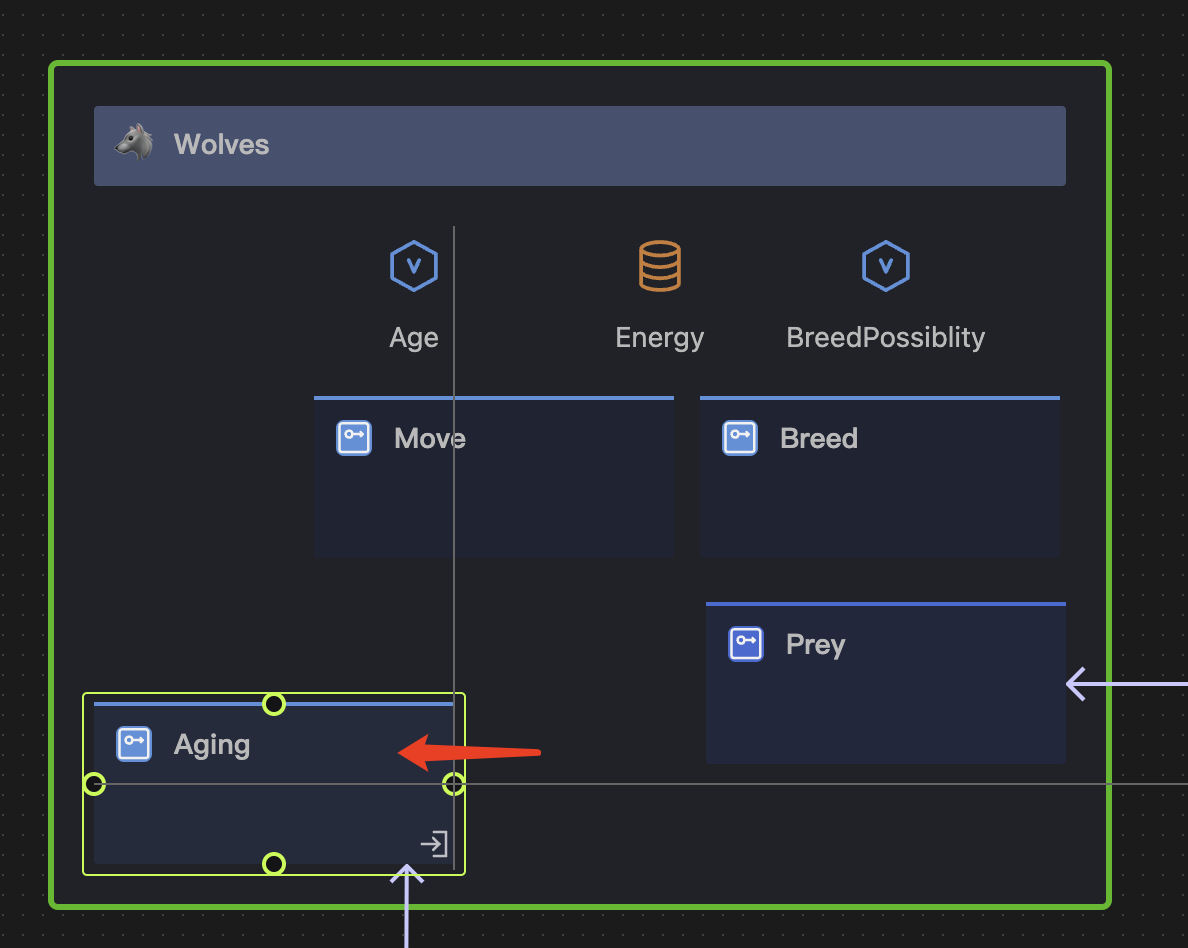Select the Prey action block body
Image resolution: width=1188 pixels, height=948 pixels.
pos(885,710)
